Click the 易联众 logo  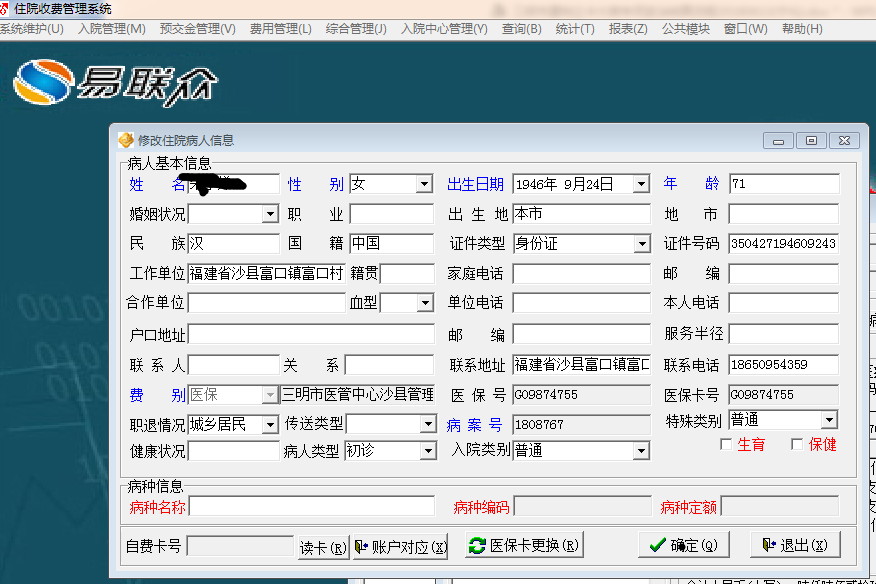pos(115,84)
